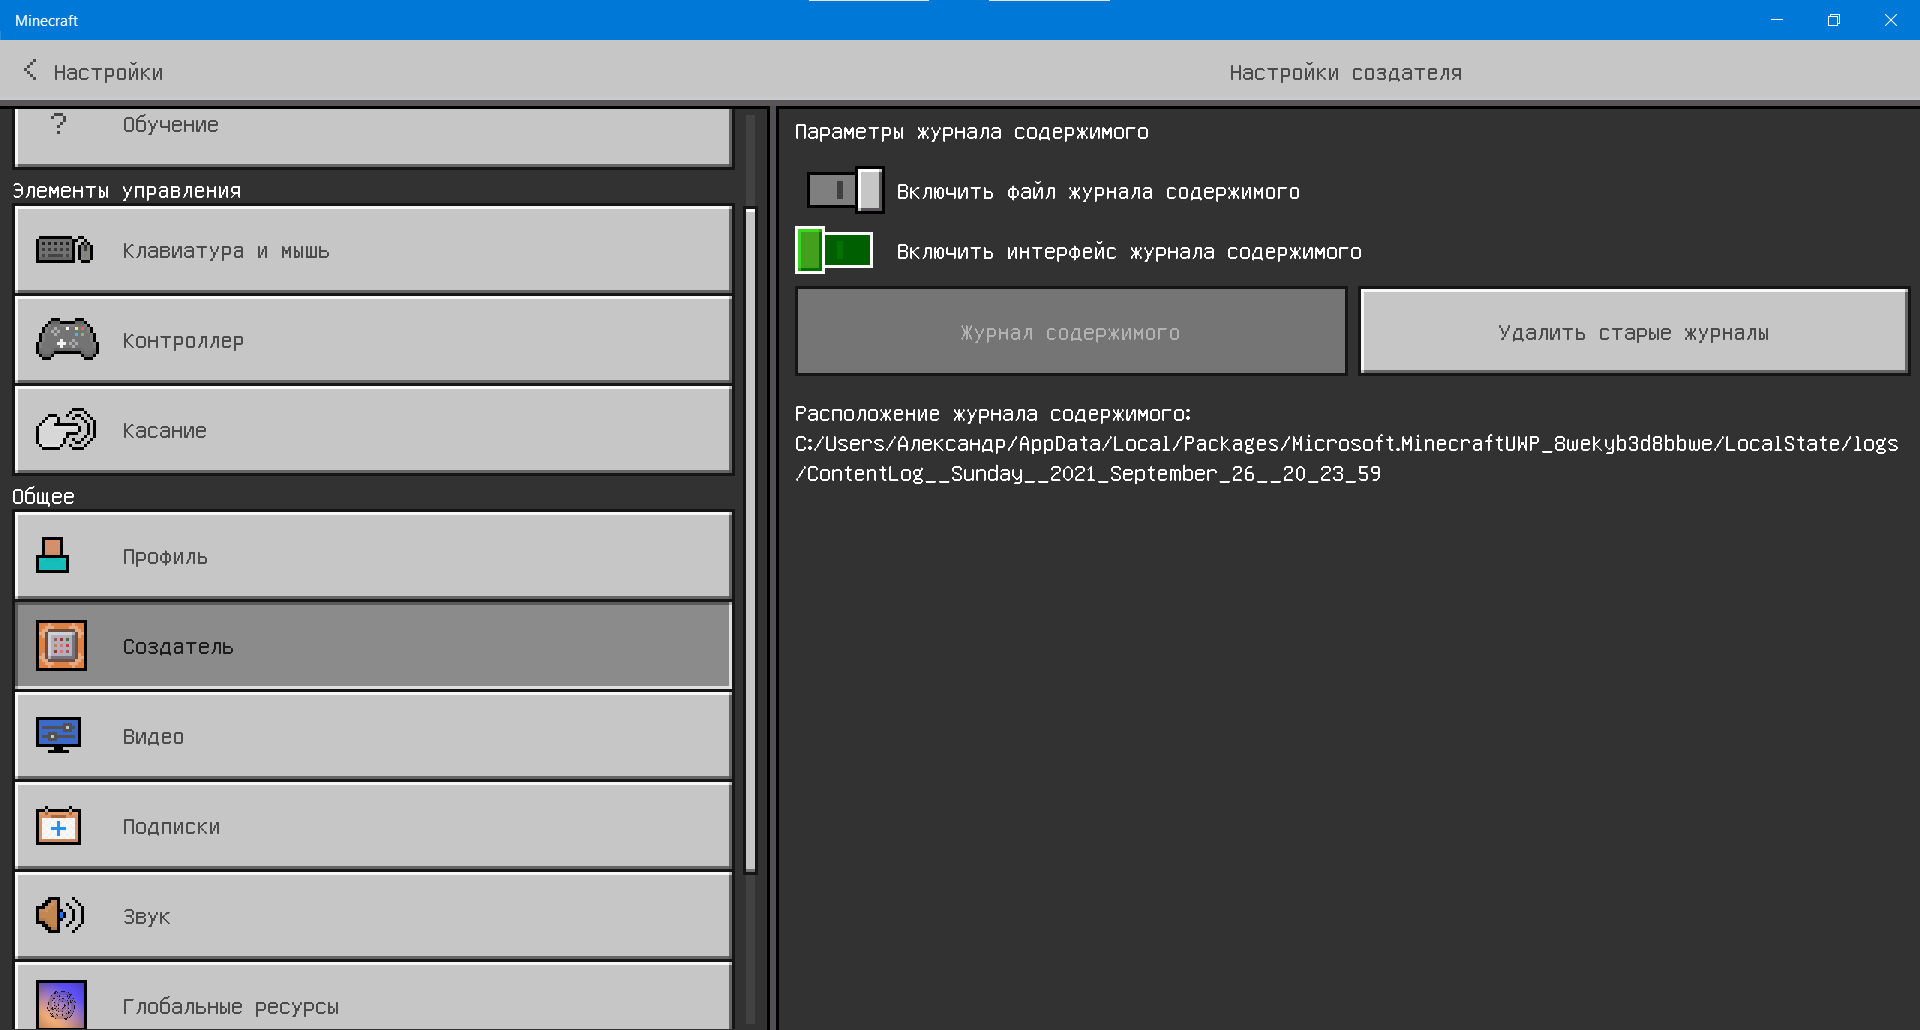Screen dimensions: 1920x1030
Task: Click the gamepad controller icon
Action: (x=67, y=339)
